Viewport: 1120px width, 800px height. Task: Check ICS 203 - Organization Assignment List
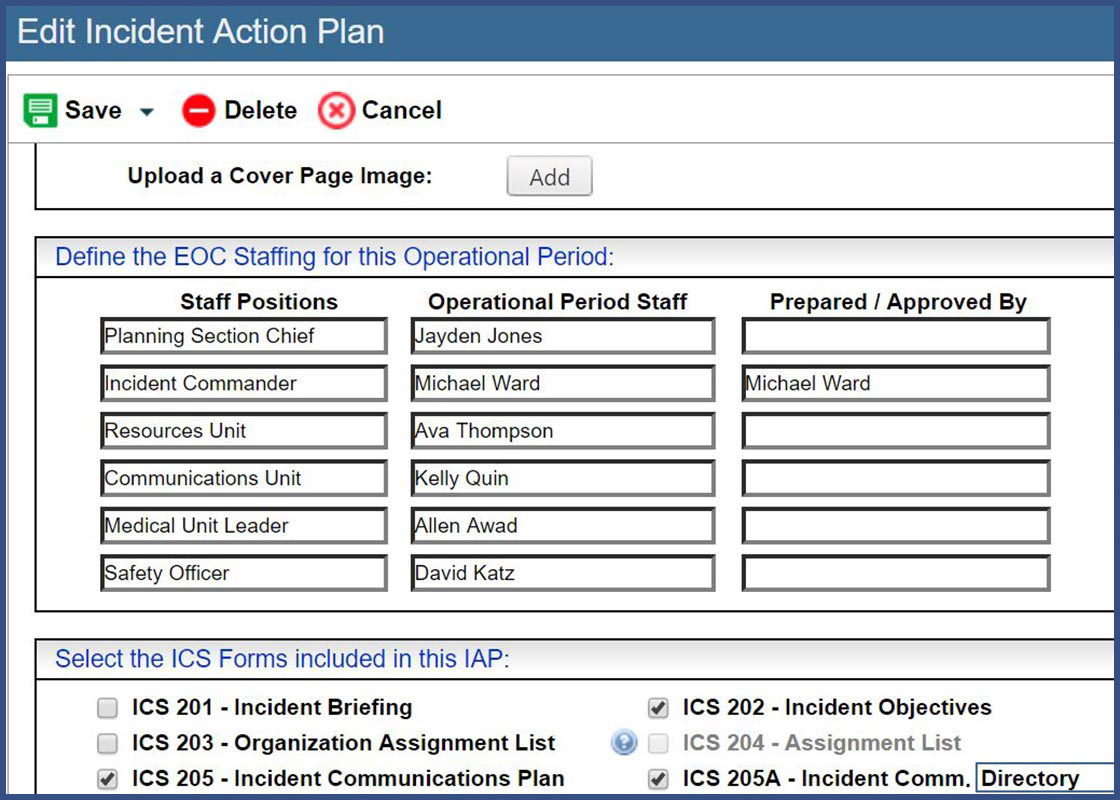tap(107, 744)
